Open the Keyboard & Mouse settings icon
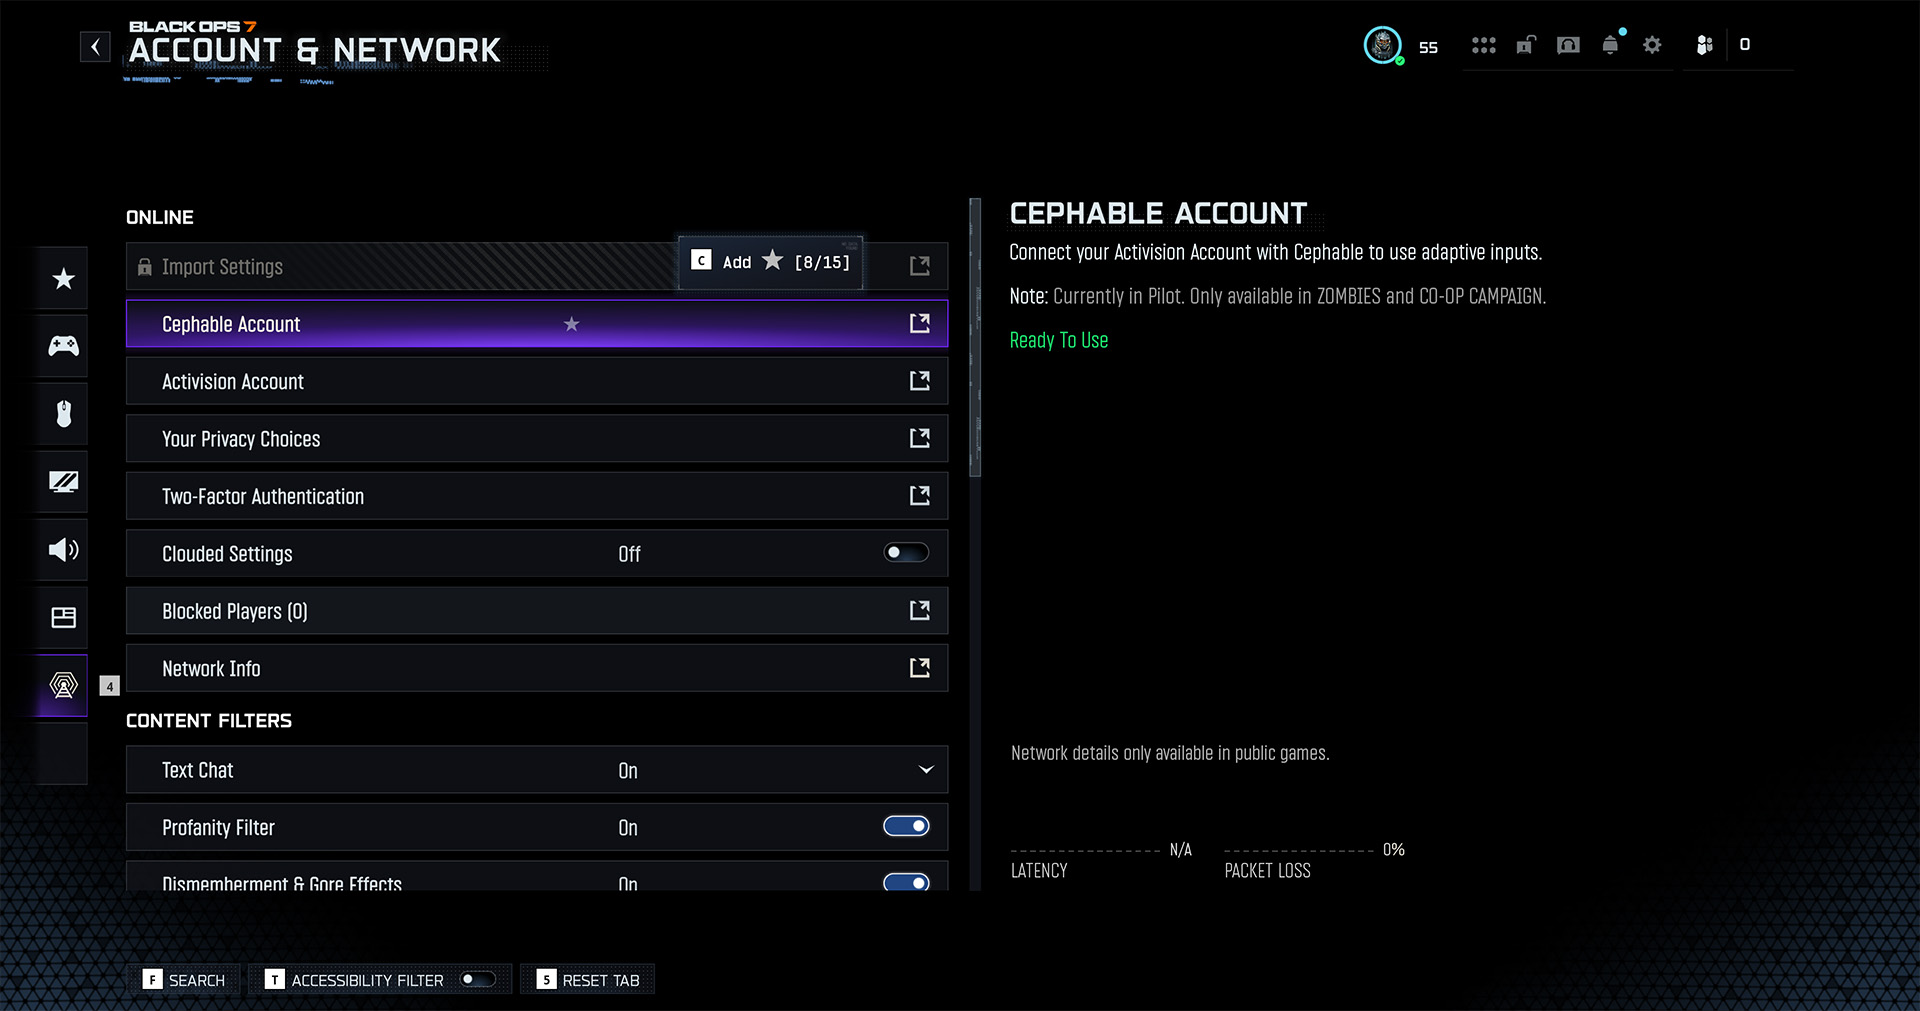Screen dimensions: 1920x1011 pyautogui.click(x=63, y=413)
